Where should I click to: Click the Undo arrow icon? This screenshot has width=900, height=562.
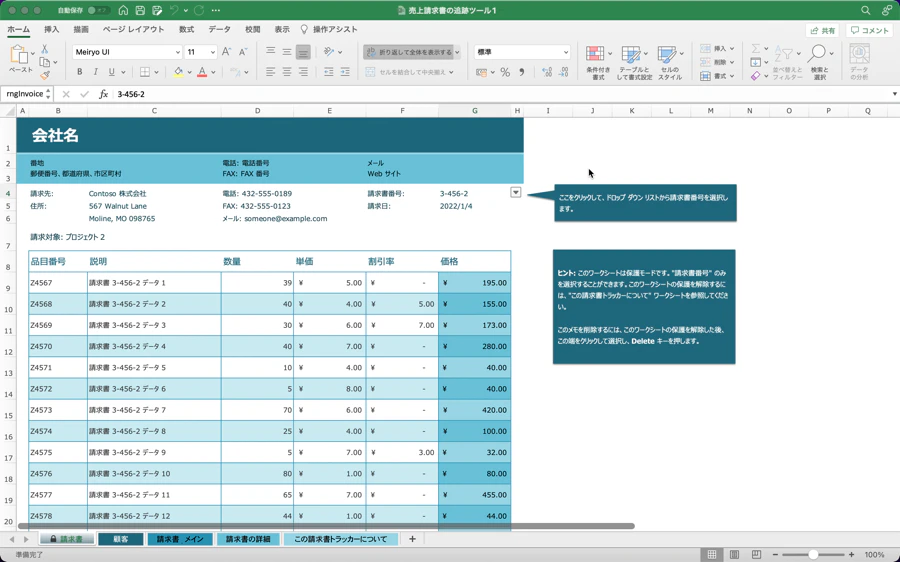point(174,10)
